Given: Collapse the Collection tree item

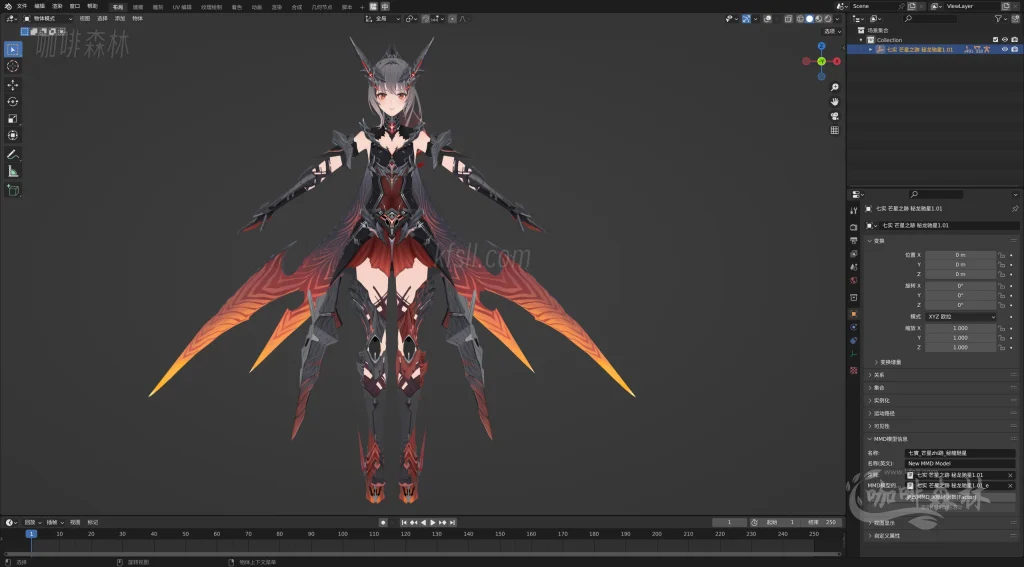Looking at the screenshot, I should click(x=861, y=40).
